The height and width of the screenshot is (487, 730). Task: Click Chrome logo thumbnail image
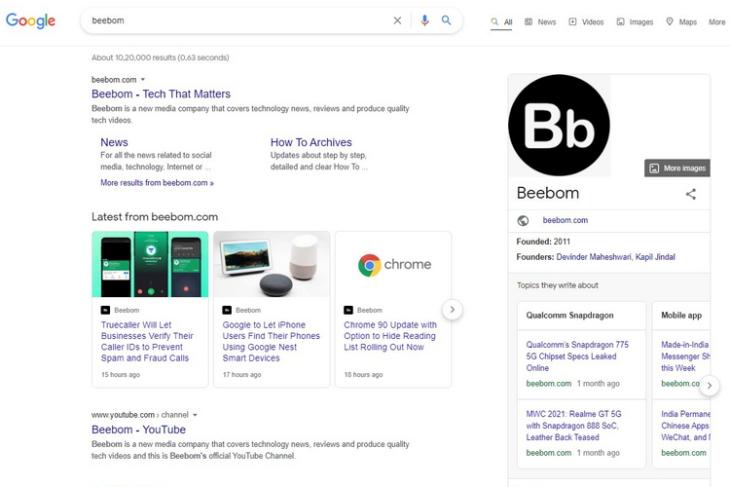click(393, 264)
